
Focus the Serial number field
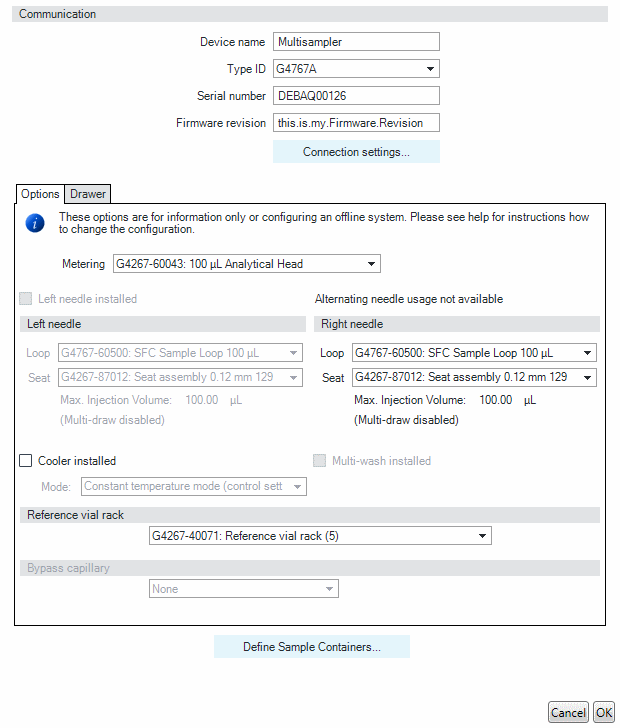(356, 96)
